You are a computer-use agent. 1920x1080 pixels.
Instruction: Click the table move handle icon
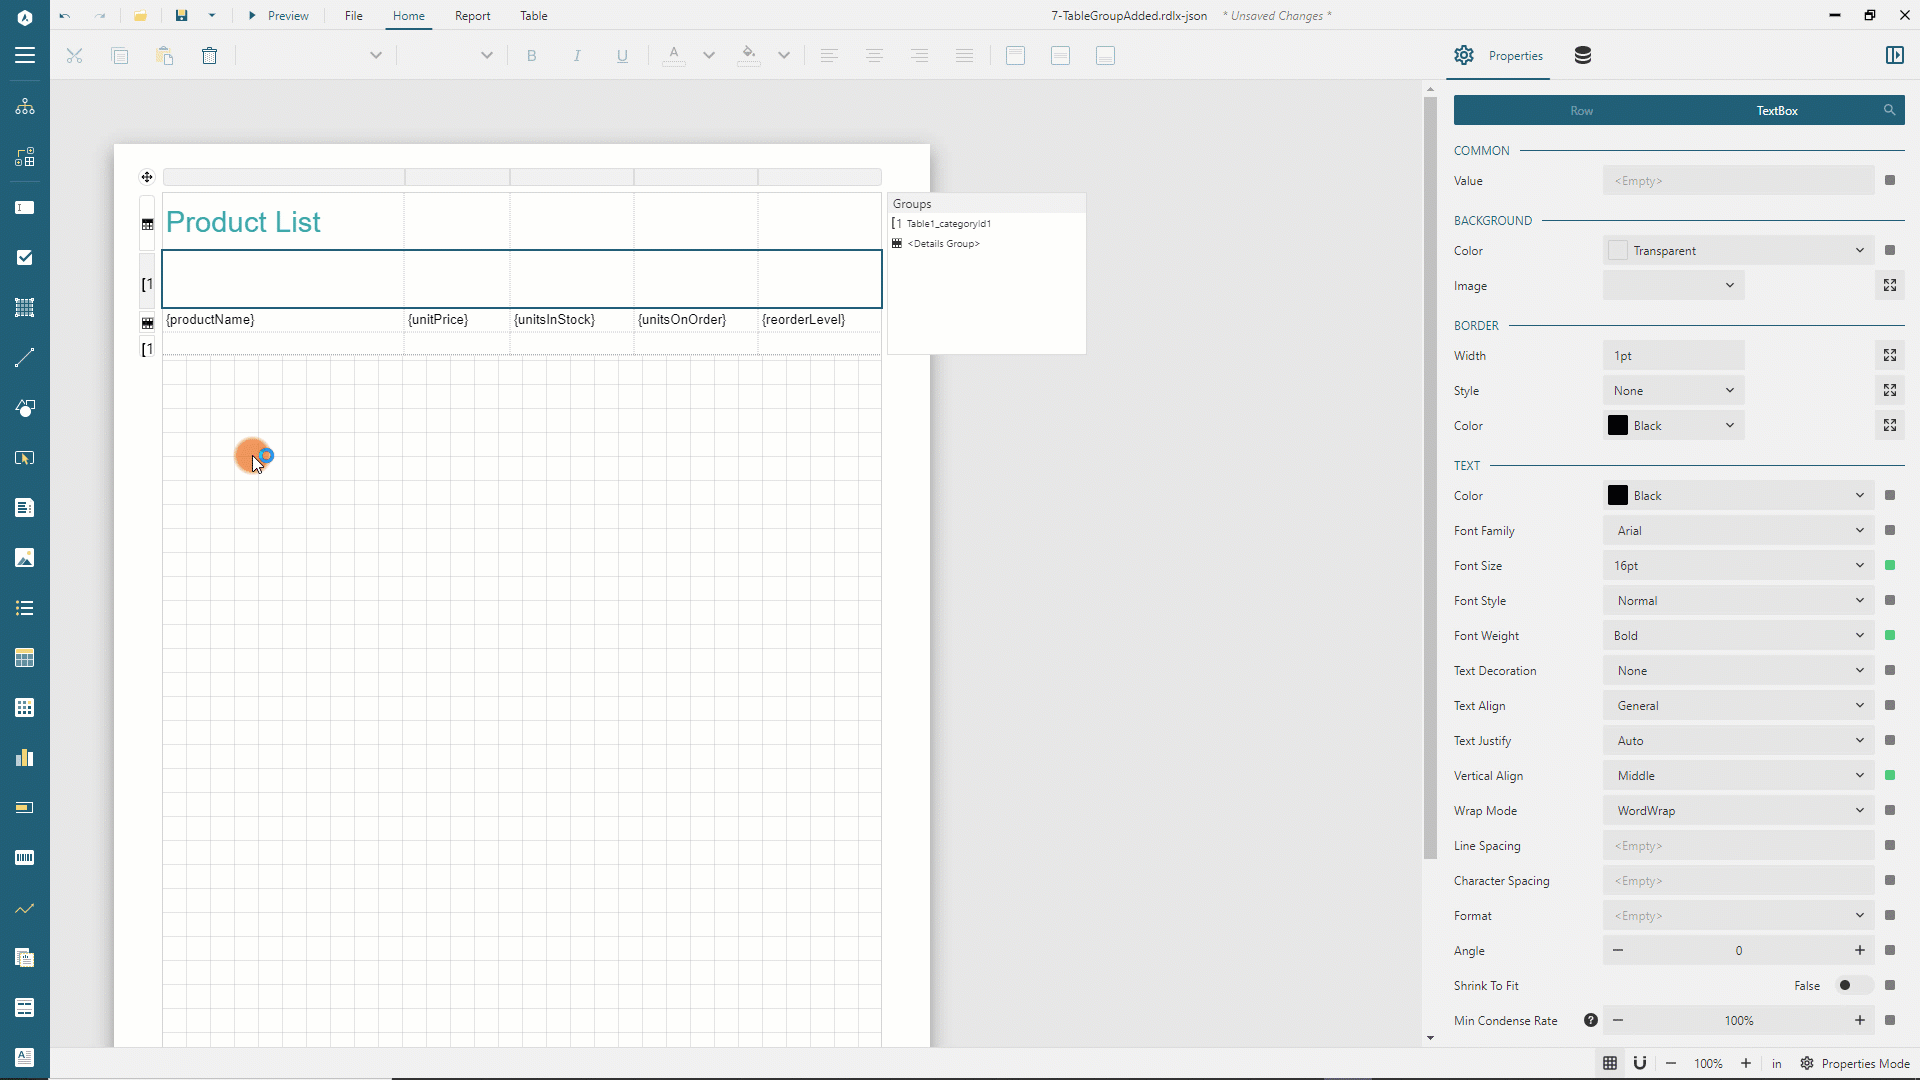[147, 177]
